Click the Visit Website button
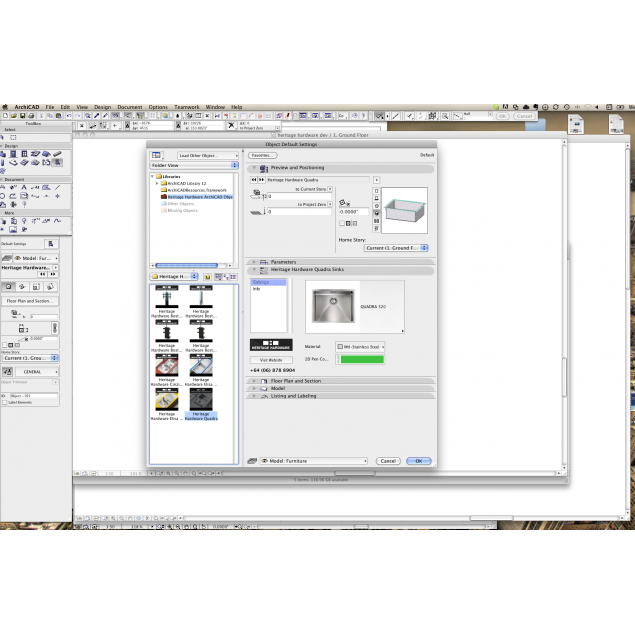This screenshot has width=635, height=635. [x=271, y=360]
